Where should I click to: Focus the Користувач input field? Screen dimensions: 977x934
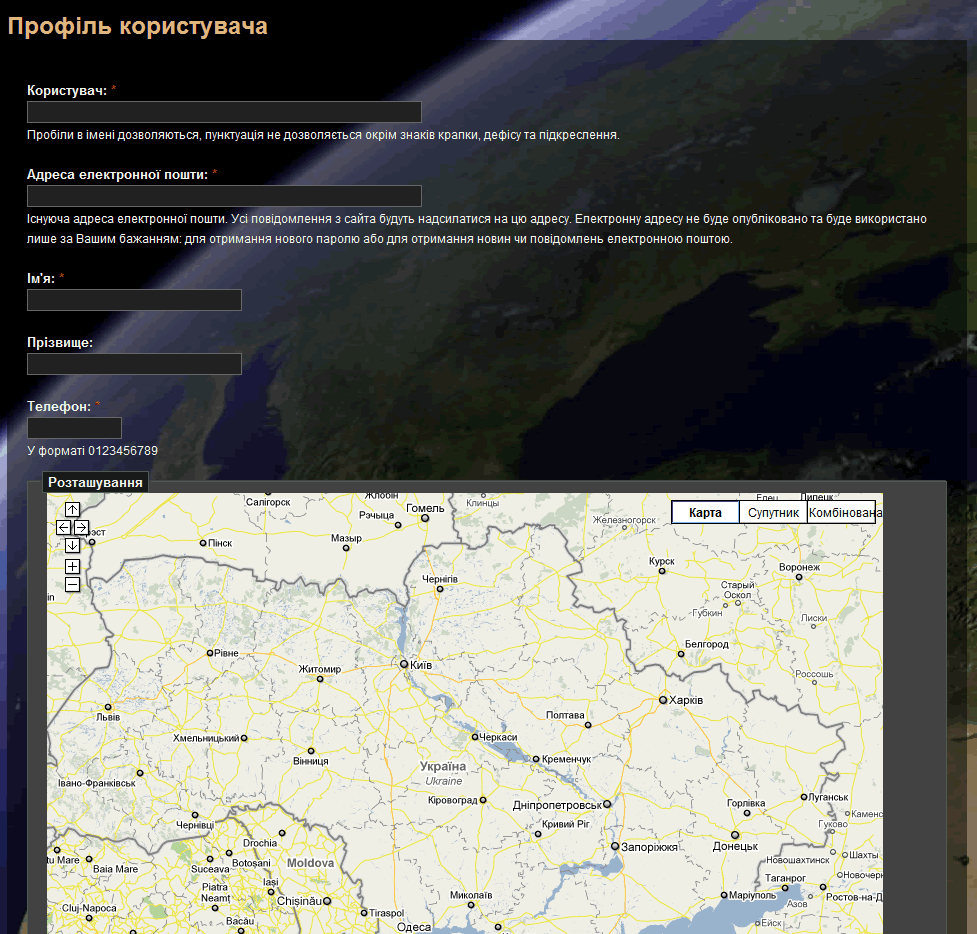click(224, 112)
